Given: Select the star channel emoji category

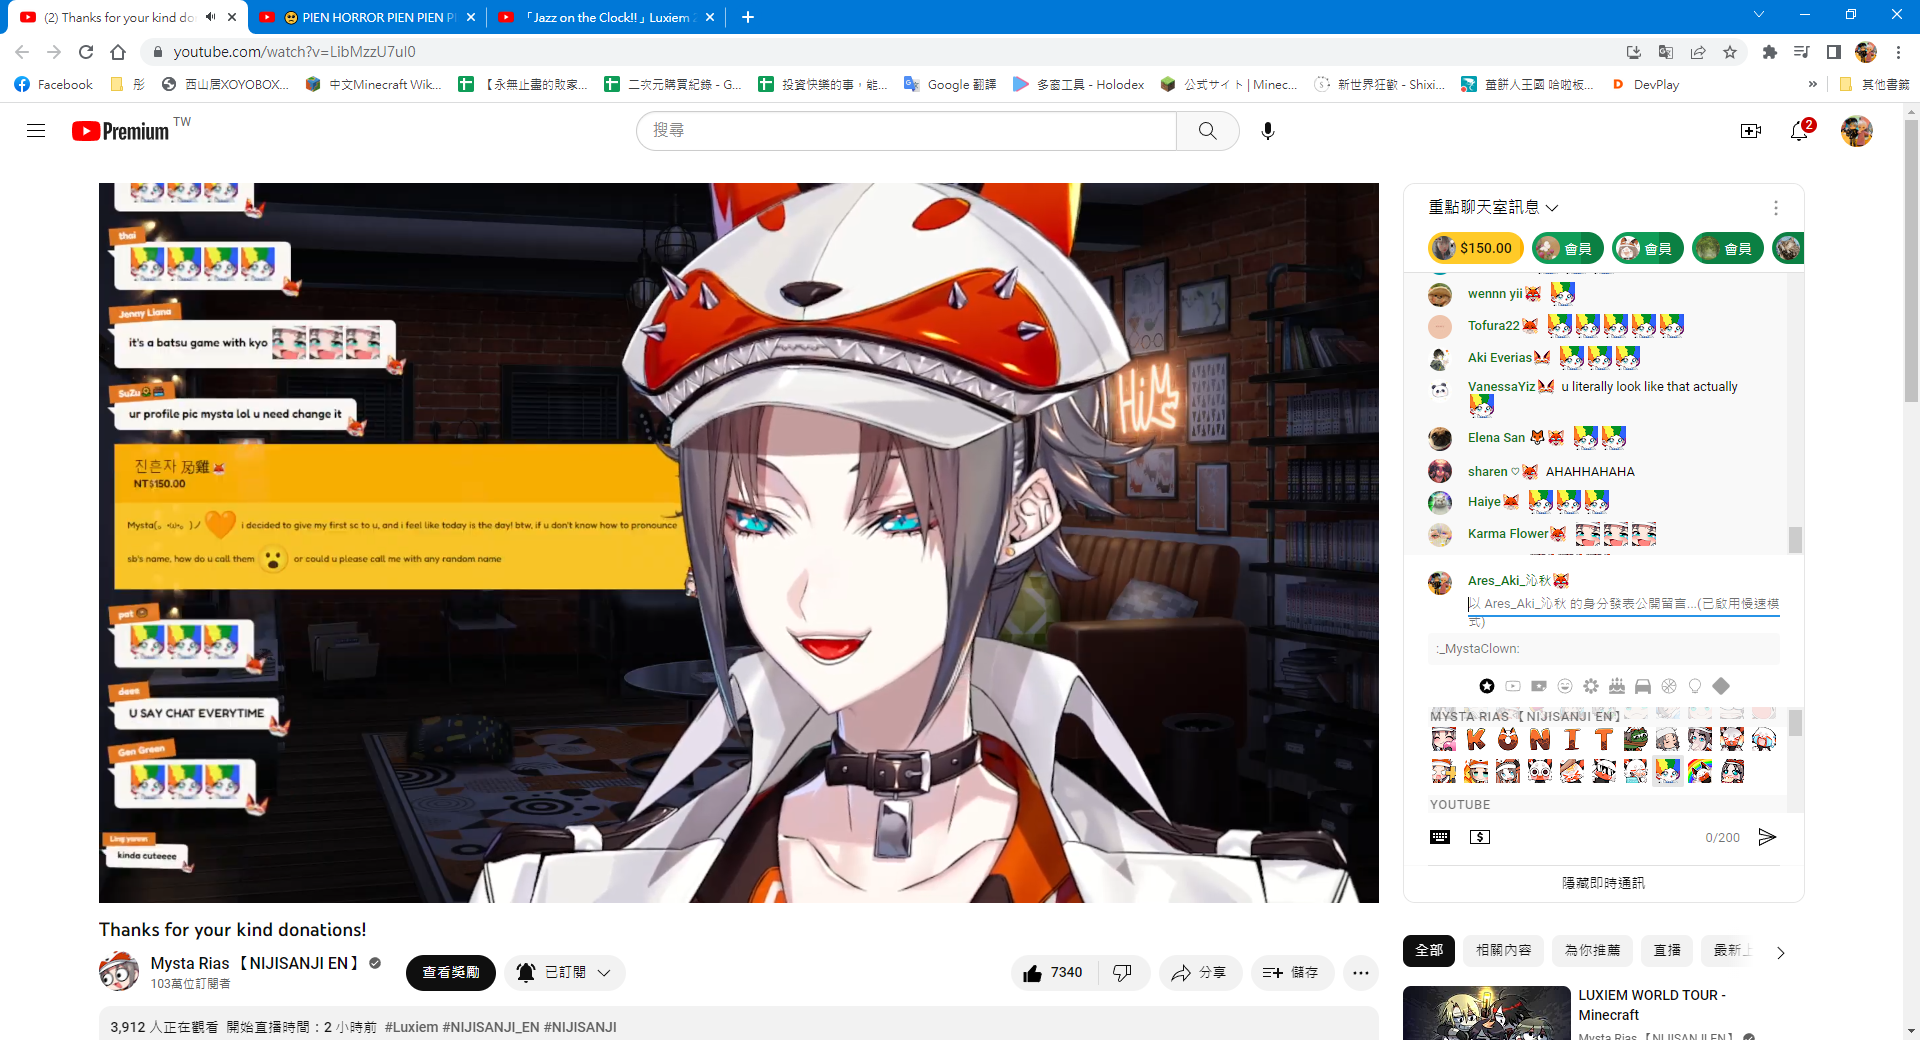Looking at the screenshot, I should pos(1487,686).
